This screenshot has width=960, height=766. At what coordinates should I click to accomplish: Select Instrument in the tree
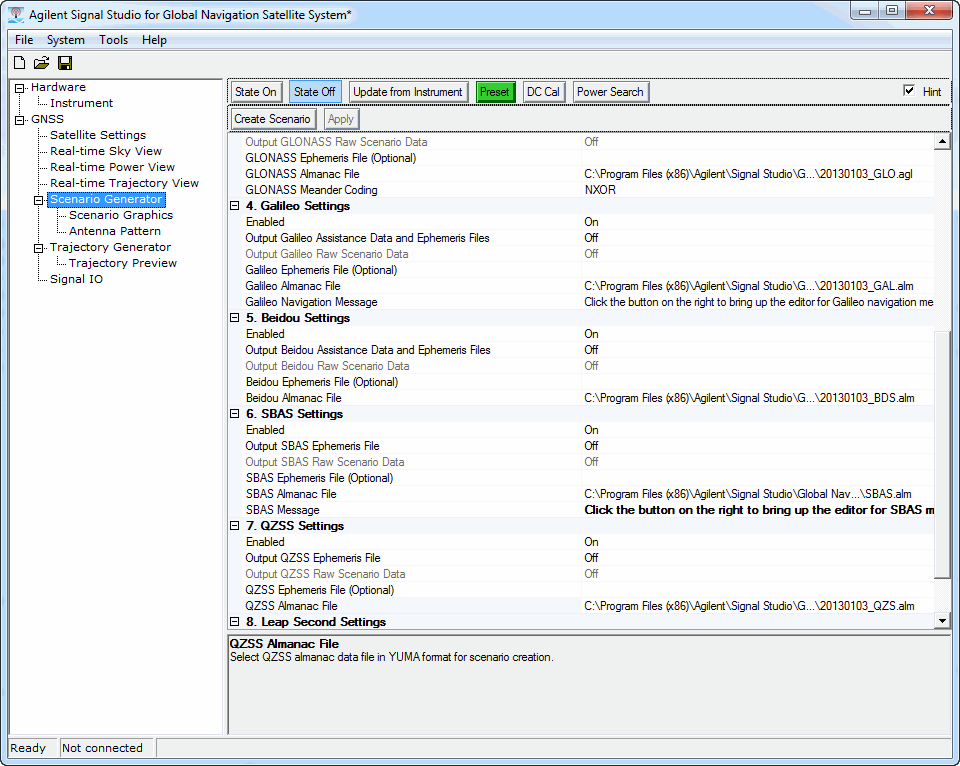pyautogui.click(x=81, y=103)
